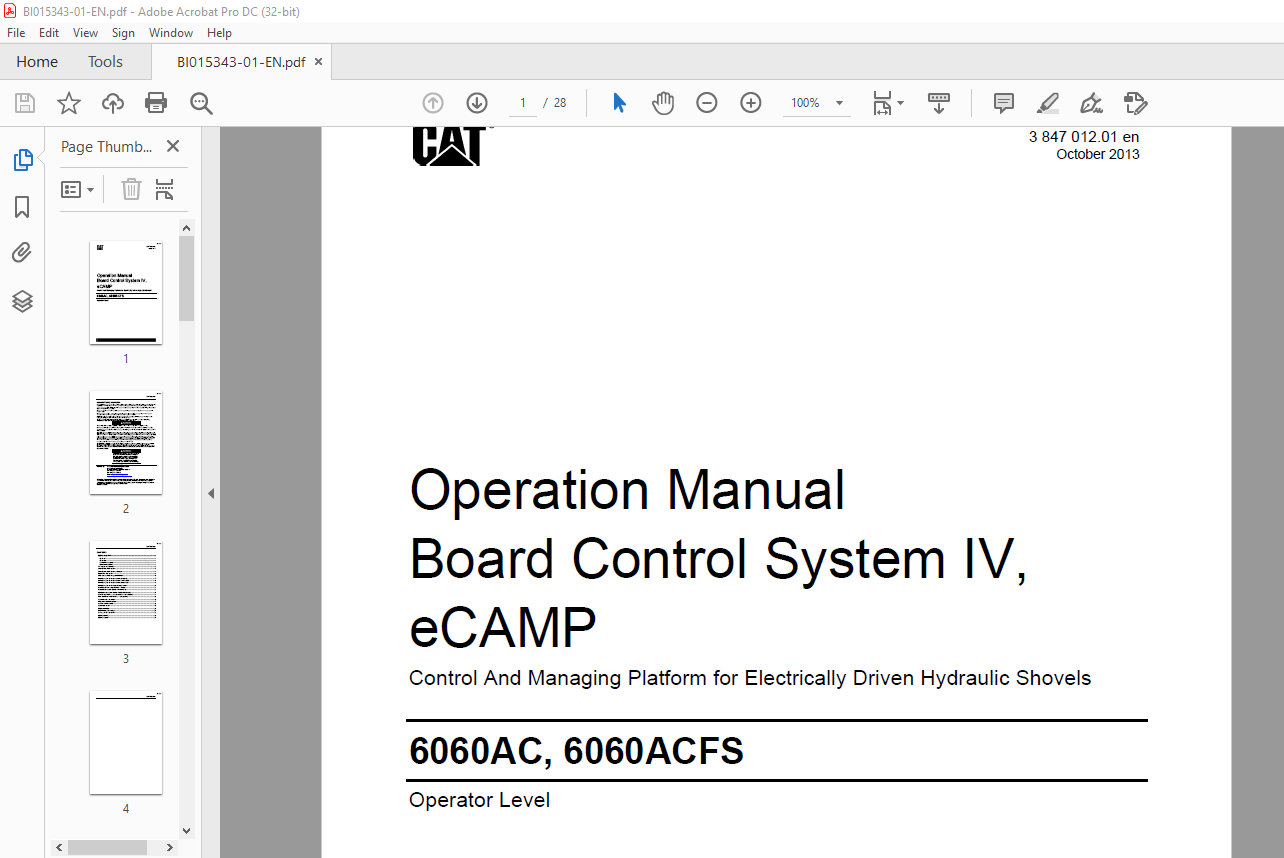Screen dimensions: 1284x858
Task: Click the 'Operator Level' text
Action: (x=479, y=800)
